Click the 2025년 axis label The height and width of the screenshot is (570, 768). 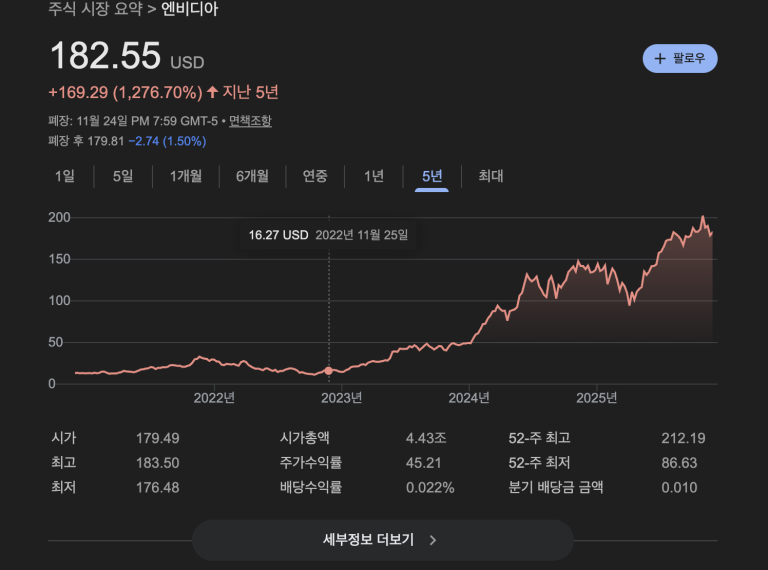click(596, 398)
